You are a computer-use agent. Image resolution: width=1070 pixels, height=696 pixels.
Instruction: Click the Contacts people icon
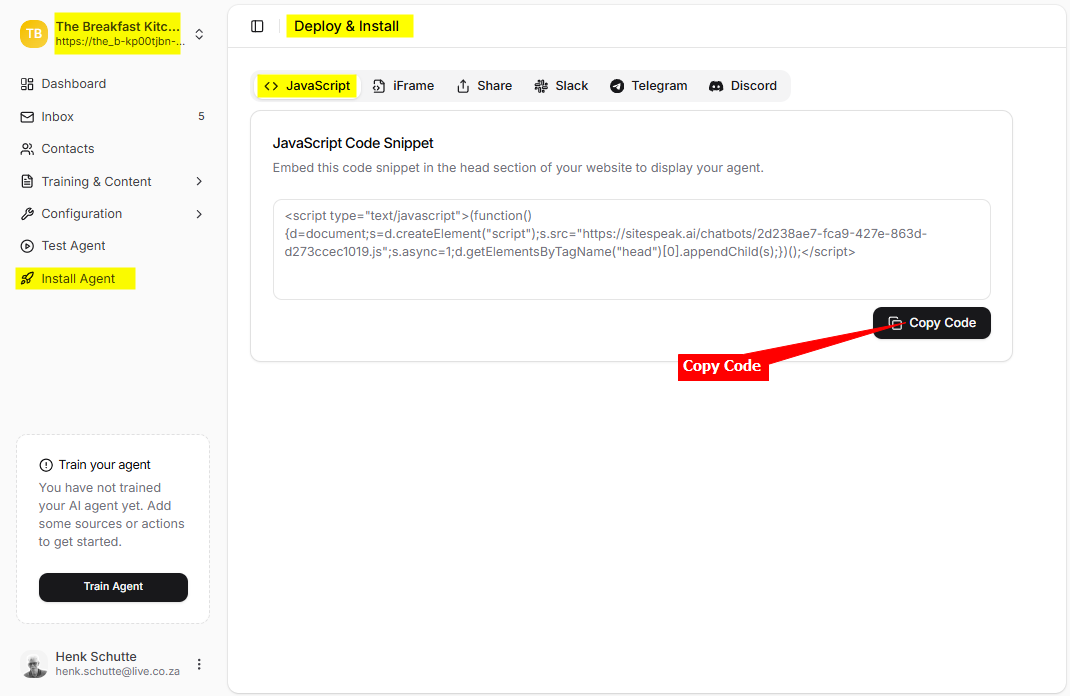[27, 149]
